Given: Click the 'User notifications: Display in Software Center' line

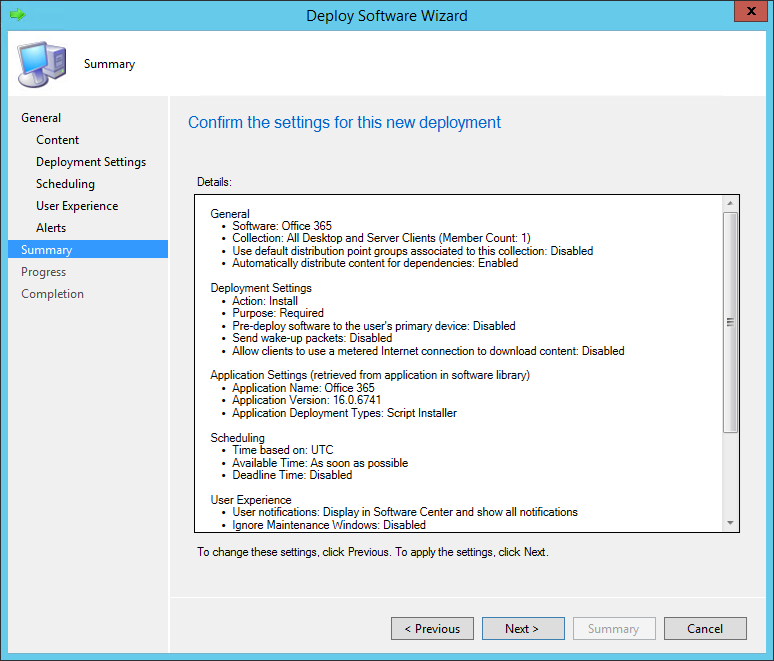Looking at the screenshot, I should point(405,512).
